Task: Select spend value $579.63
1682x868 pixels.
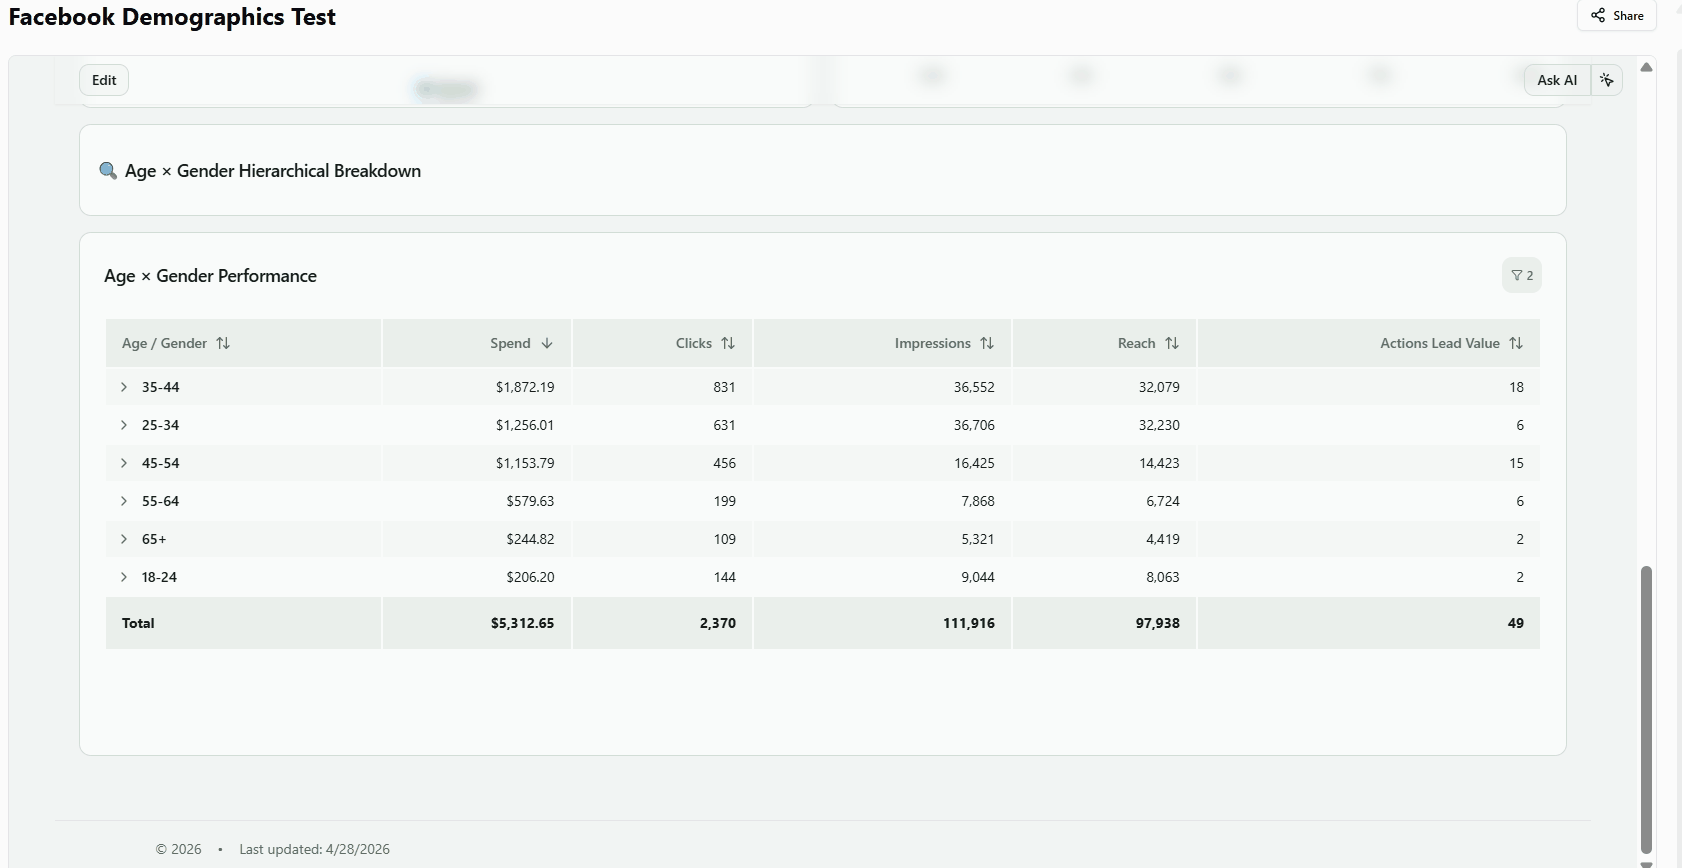Action: point(530,501)
